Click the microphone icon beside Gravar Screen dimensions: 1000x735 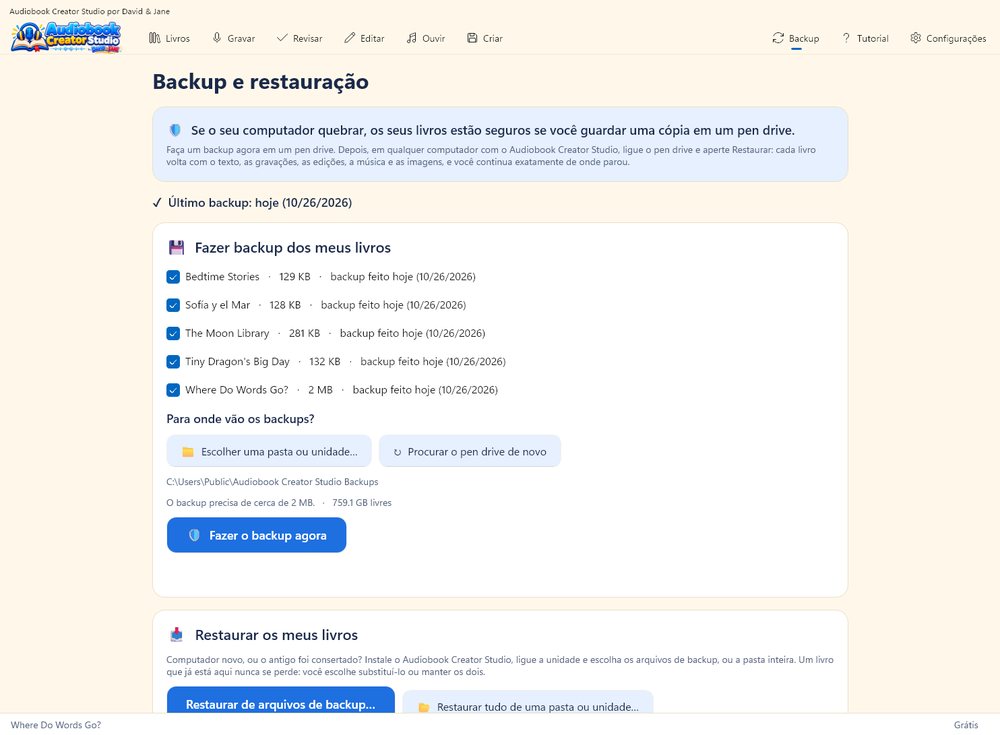click(217, 38)
